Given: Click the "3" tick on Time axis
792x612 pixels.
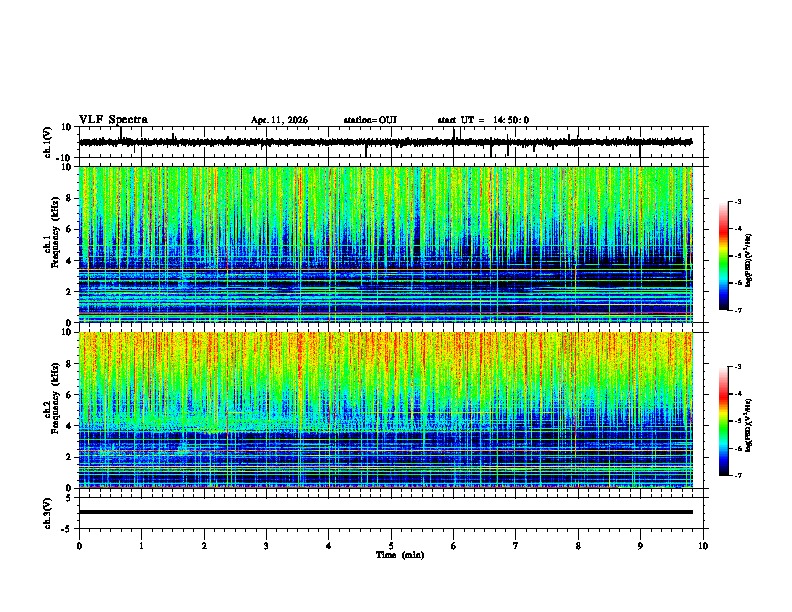Looking at the screenshot, I should tap(266, 546).
